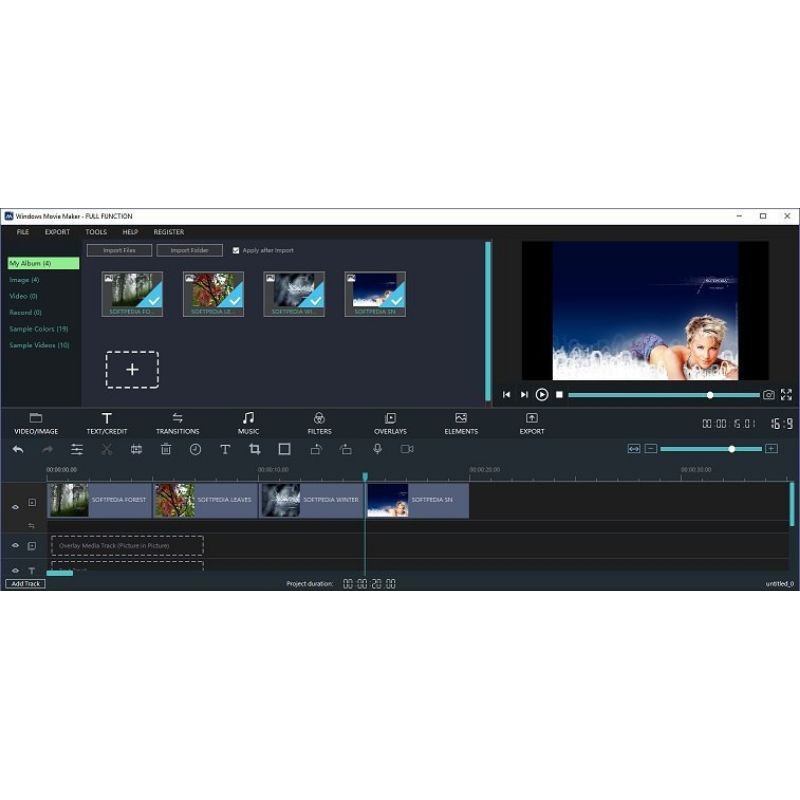800x800 pixels.
Task: Open the aspect ratio 16:9 selector
Action: [x=781, y=424]
